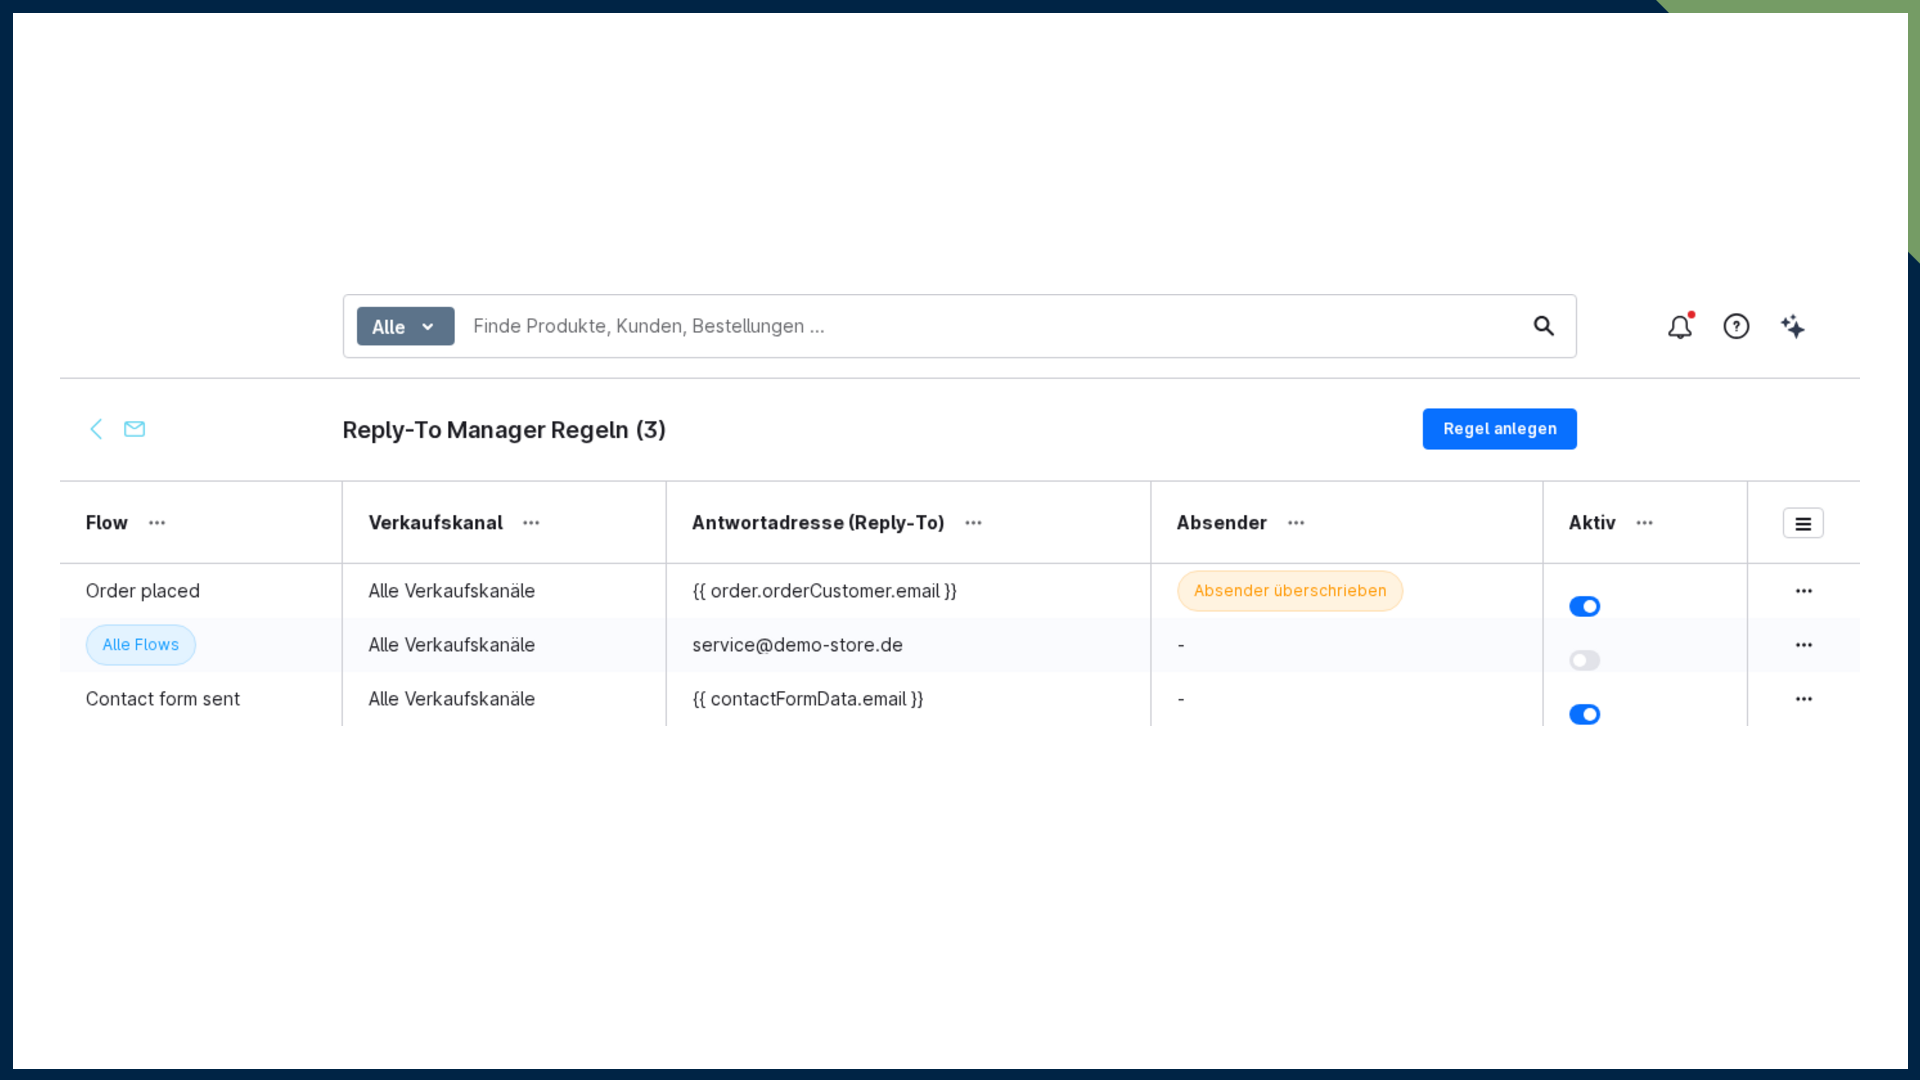Open the column settings list icon

pyautogui.click(x=1803, y=523)
